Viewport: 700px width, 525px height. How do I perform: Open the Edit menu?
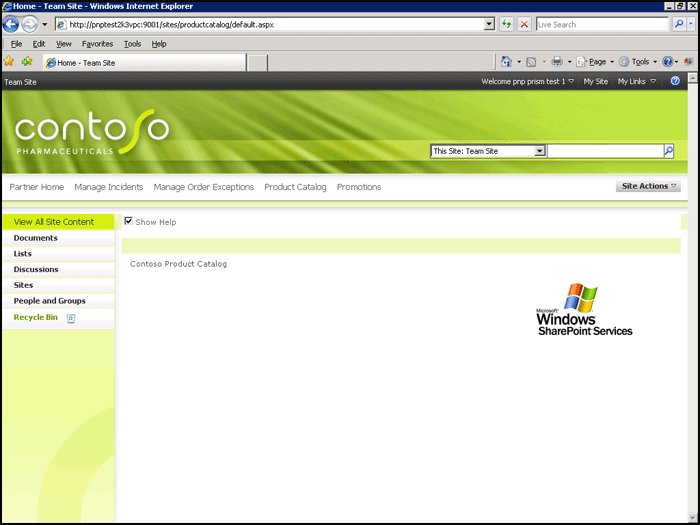click(x=39, y=44)
